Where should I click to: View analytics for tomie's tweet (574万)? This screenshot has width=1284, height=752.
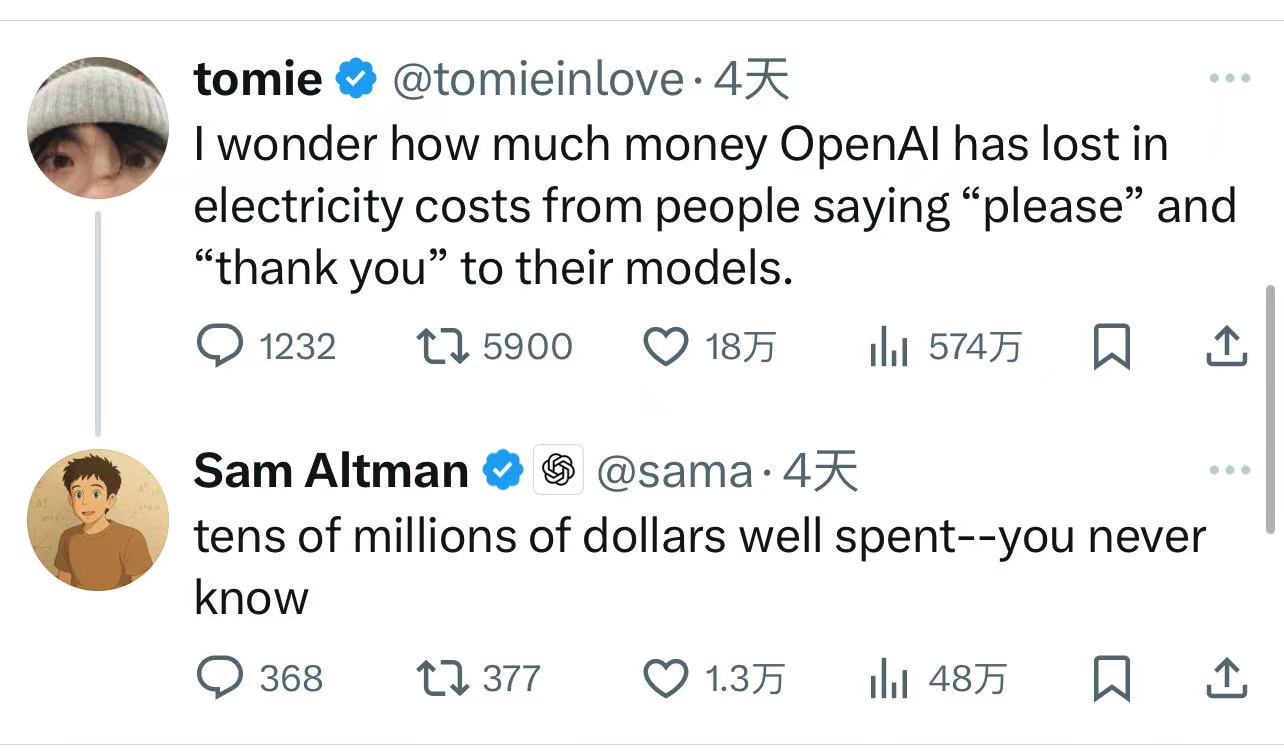(x=888, y=348)
